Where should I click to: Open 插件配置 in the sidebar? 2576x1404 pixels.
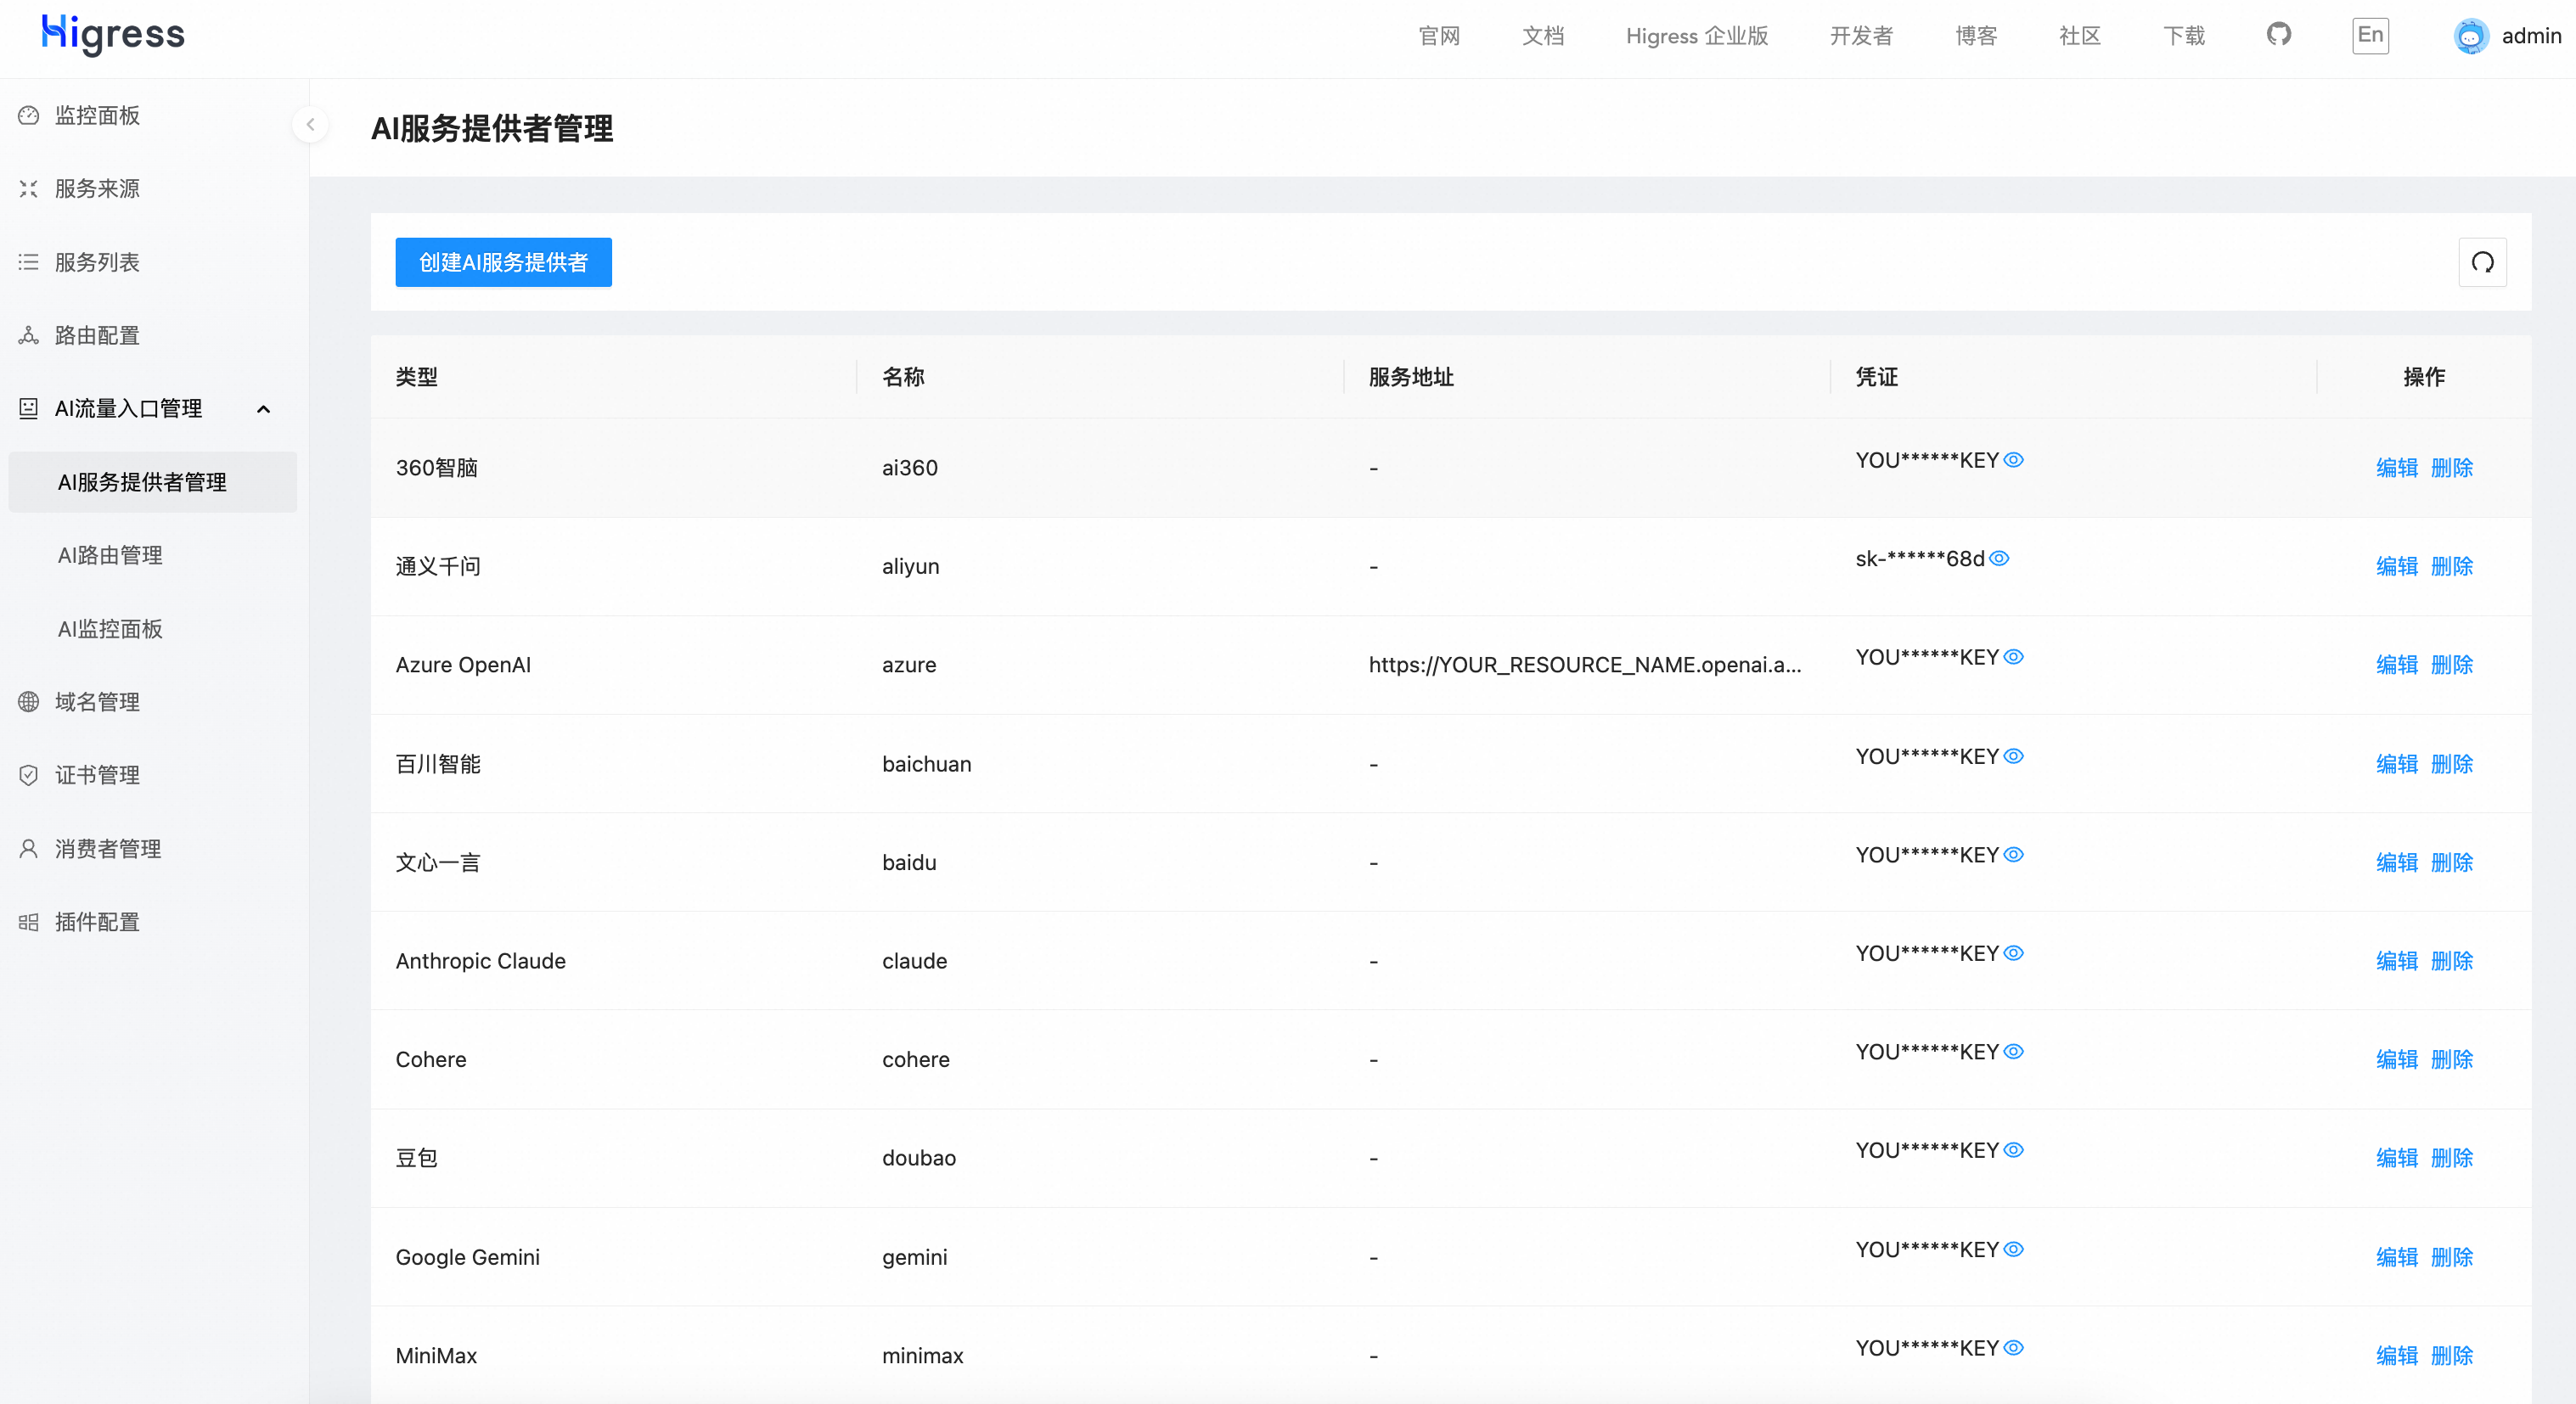tap(97, 921)
